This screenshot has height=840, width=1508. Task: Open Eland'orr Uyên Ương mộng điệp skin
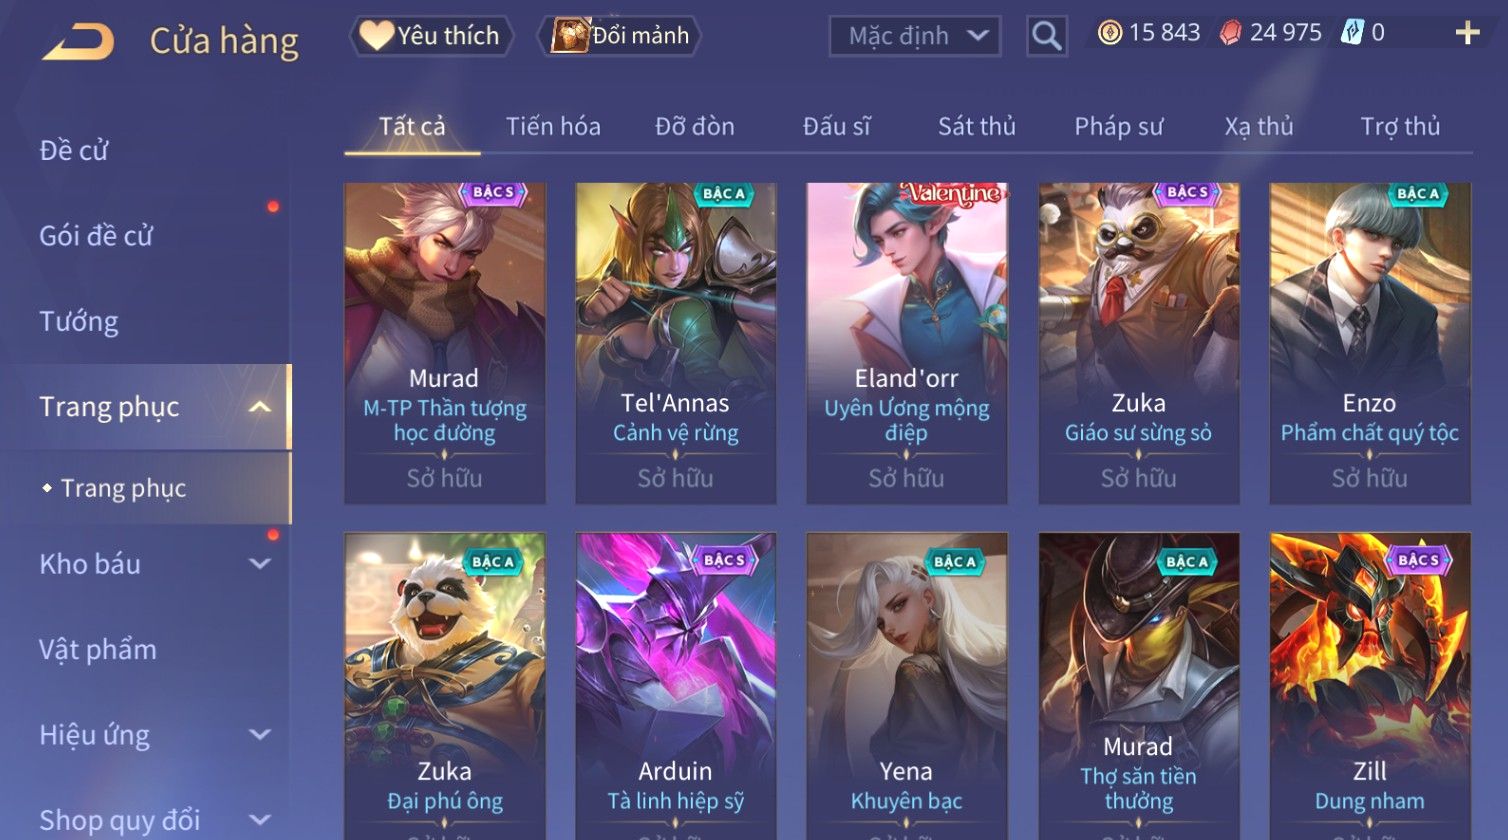pos(907,343)
